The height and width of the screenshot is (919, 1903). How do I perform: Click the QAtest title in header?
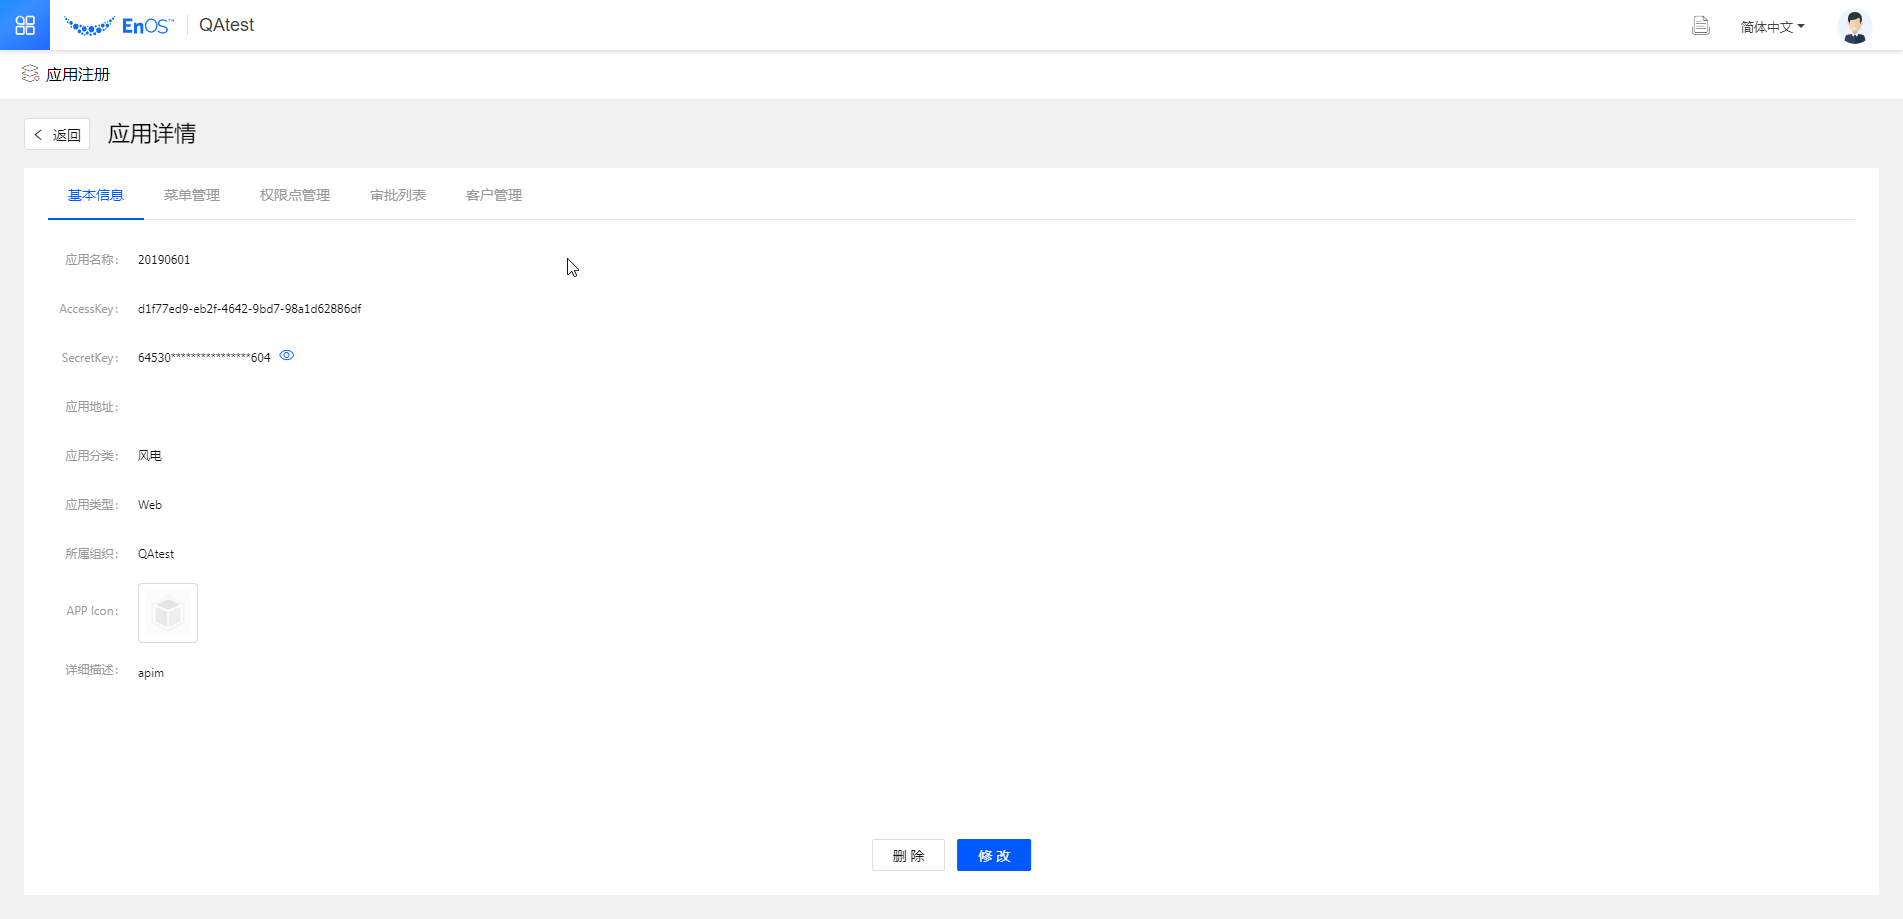tap(226, 25)
